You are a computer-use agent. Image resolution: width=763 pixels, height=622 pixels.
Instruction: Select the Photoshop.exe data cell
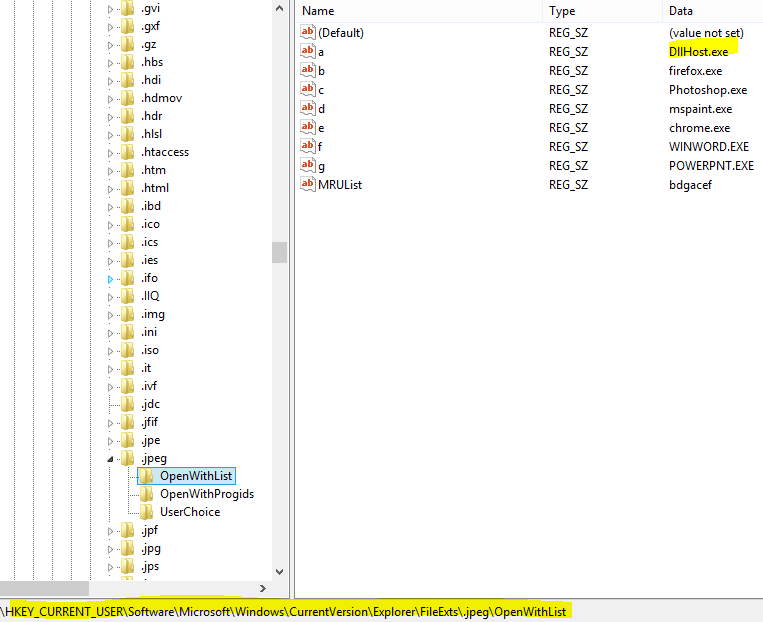708,90
